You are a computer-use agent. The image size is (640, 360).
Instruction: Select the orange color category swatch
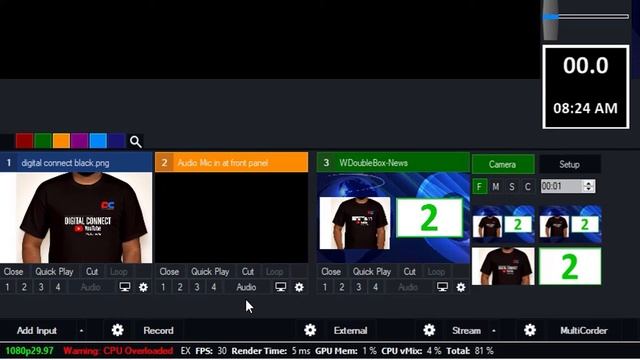[x=61, y=141]
